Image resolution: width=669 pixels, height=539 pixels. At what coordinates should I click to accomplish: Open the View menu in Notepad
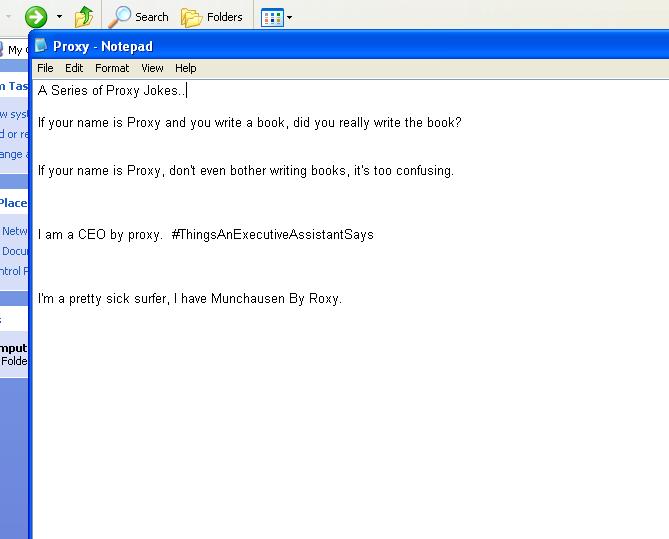(152, 68)
